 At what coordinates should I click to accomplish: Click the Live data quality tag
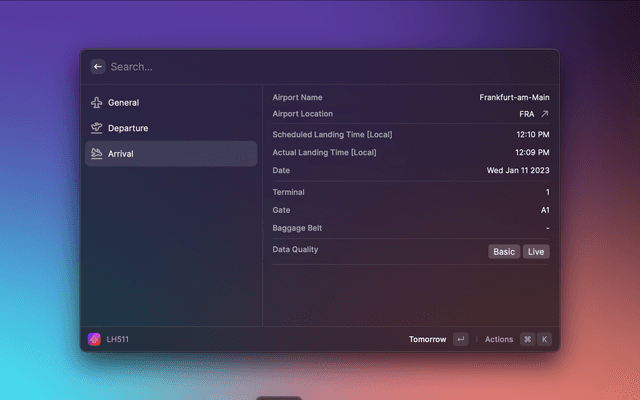pos(536,252)
